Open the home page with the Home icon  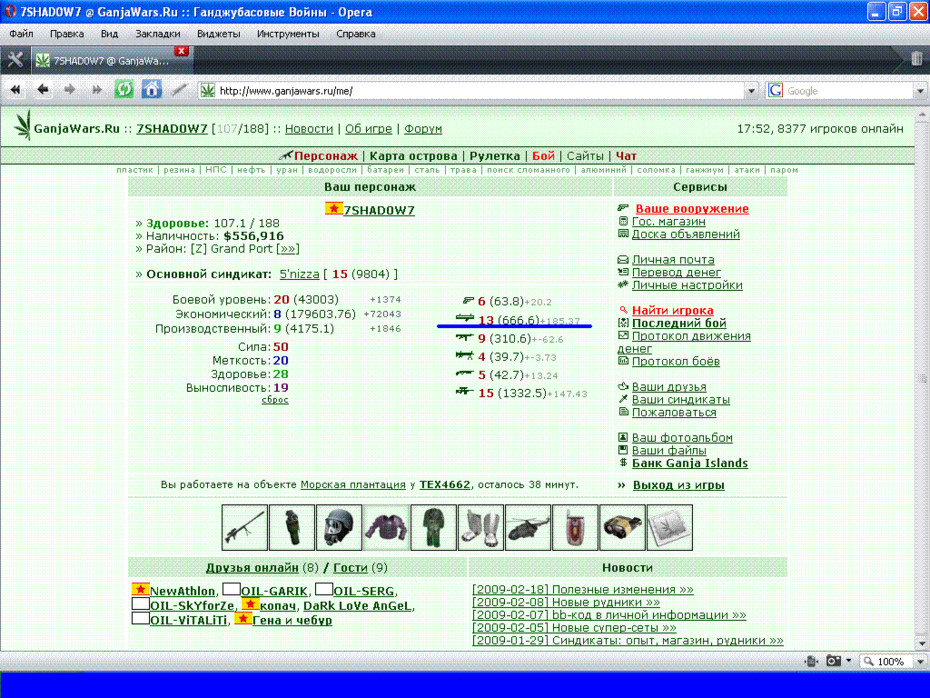[x=151, y=90]
